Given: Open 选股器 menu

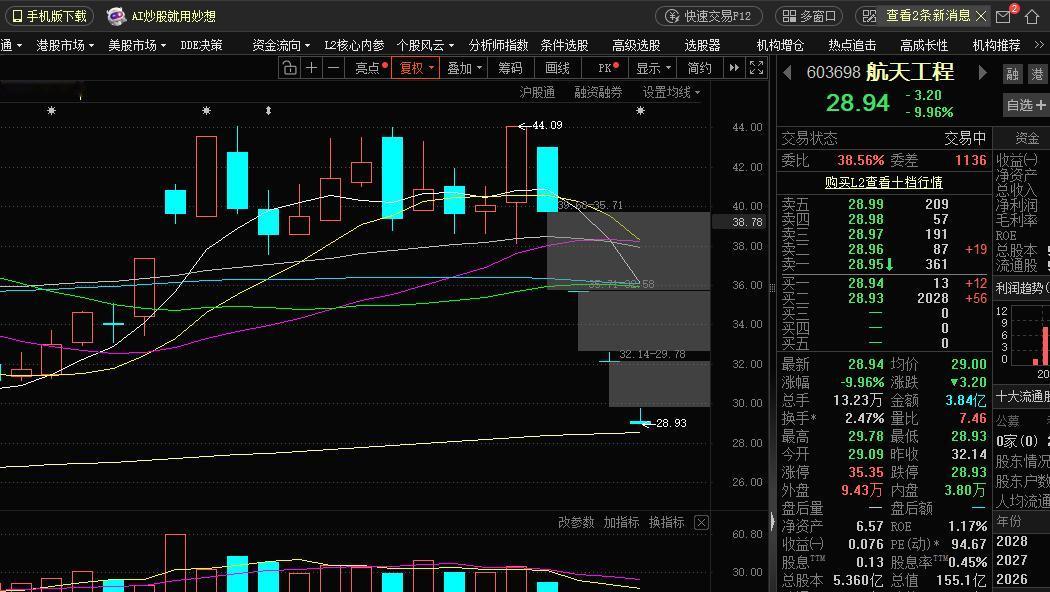Looking at the screenshot, I should 702,45.
